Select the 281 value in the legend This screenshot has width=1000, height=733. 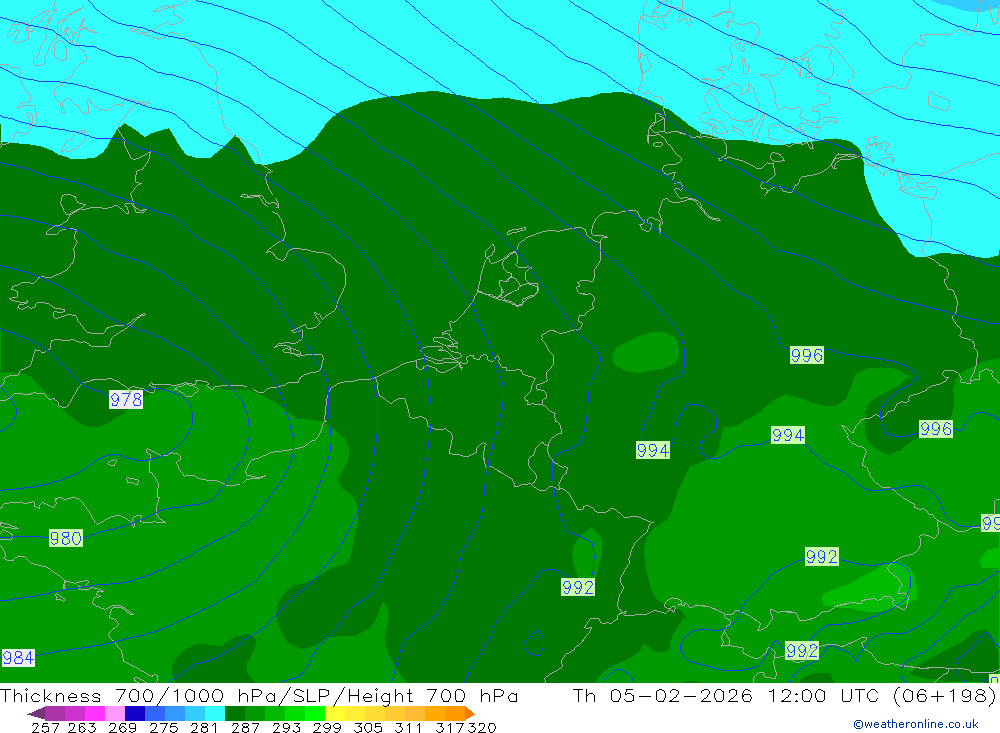[204, 728]
